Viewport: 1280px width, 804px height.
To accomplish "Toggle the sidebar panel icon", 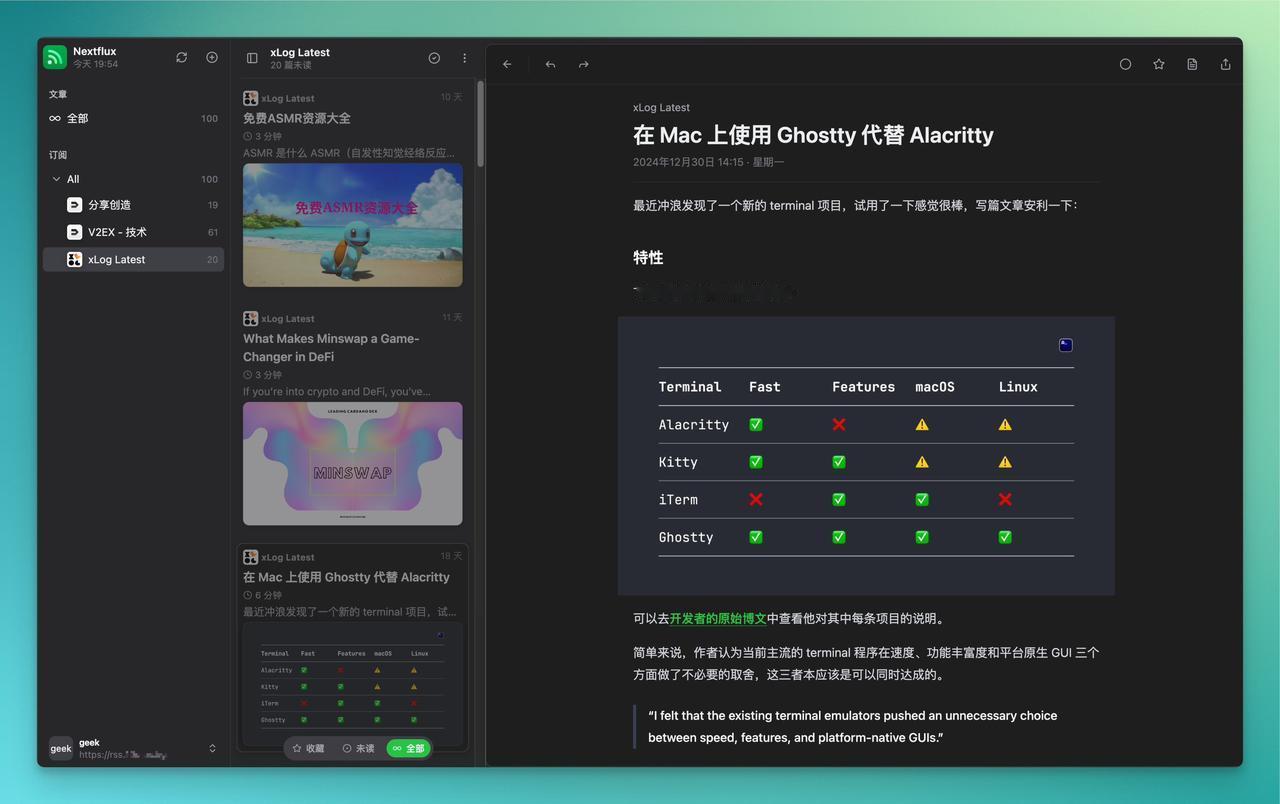I will point(252,58).
